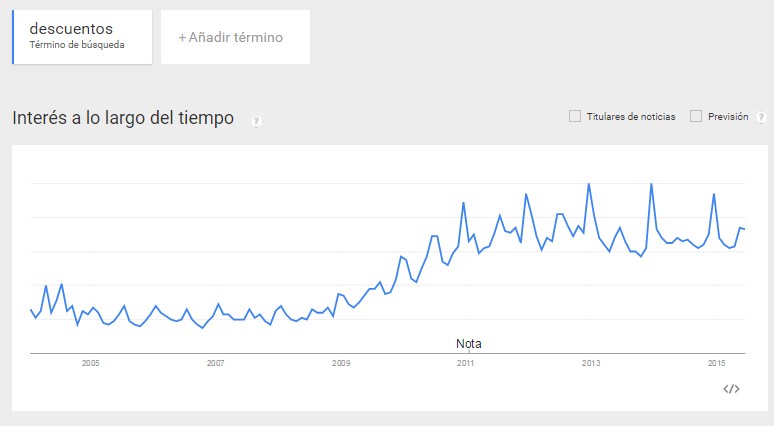Toggle the Previsión checkbox
The width and height of the screenshot is (774, 426).
tap(696, 116)
